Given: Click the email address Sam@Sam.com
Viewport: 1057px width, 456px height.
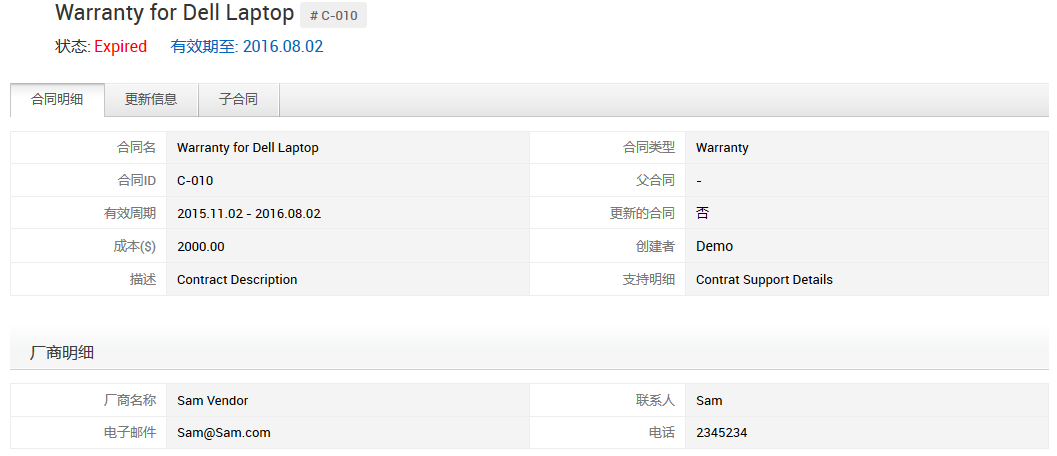Looking at the screenshot, I should coord(224,433).
